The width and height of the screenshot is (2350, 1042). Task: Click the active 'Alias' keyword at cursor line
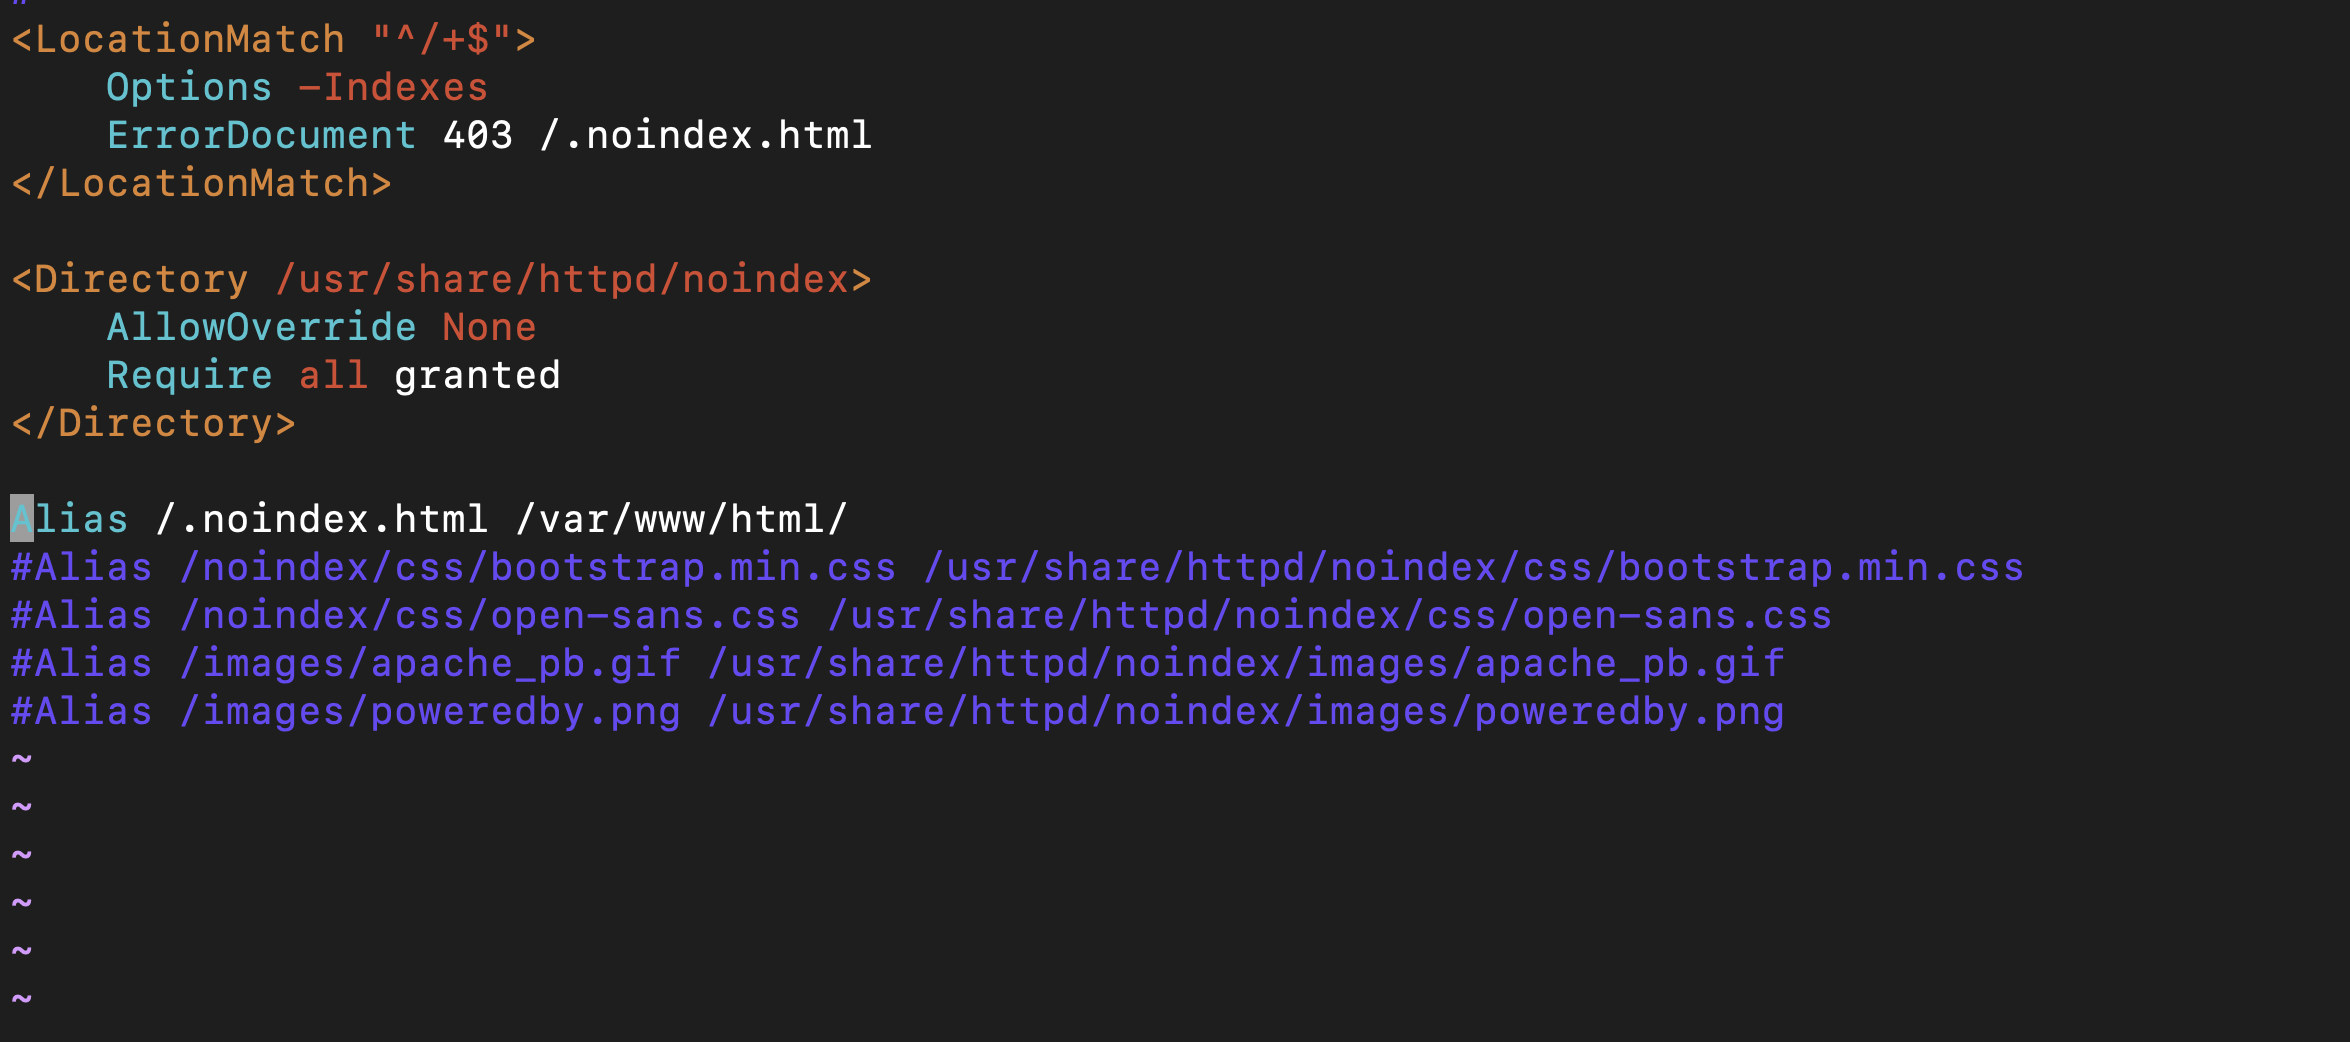[x=69, y=520]
